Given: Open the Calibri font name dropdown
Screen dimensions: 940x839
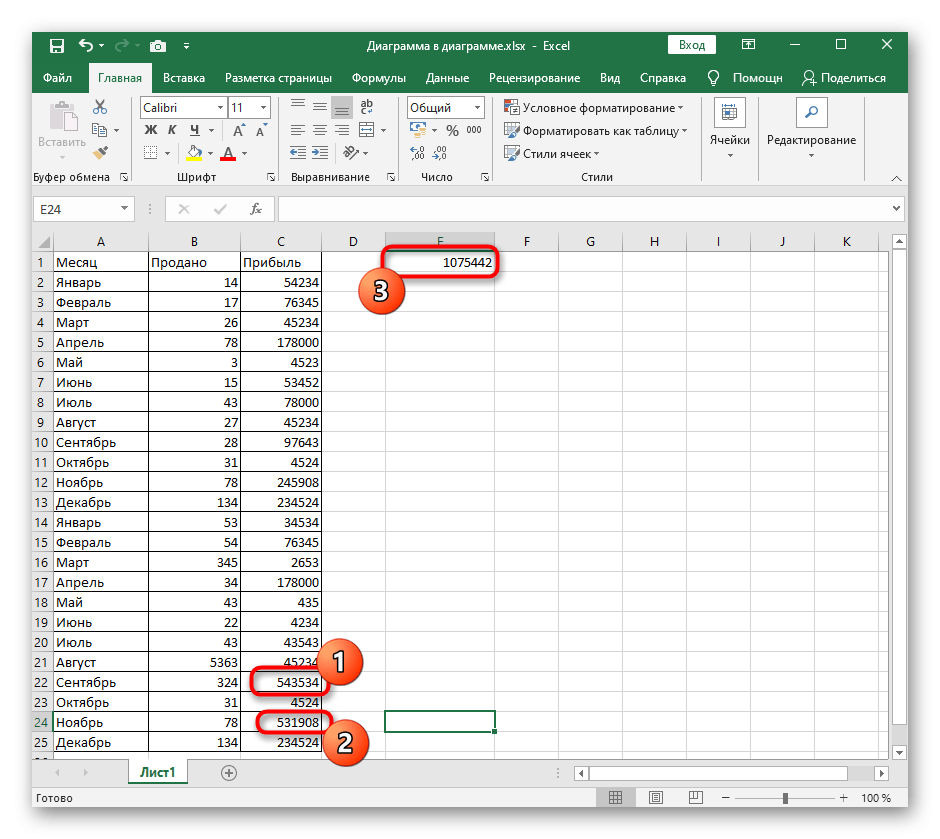Looking at the screenshot, I should [x=220, y=108].
